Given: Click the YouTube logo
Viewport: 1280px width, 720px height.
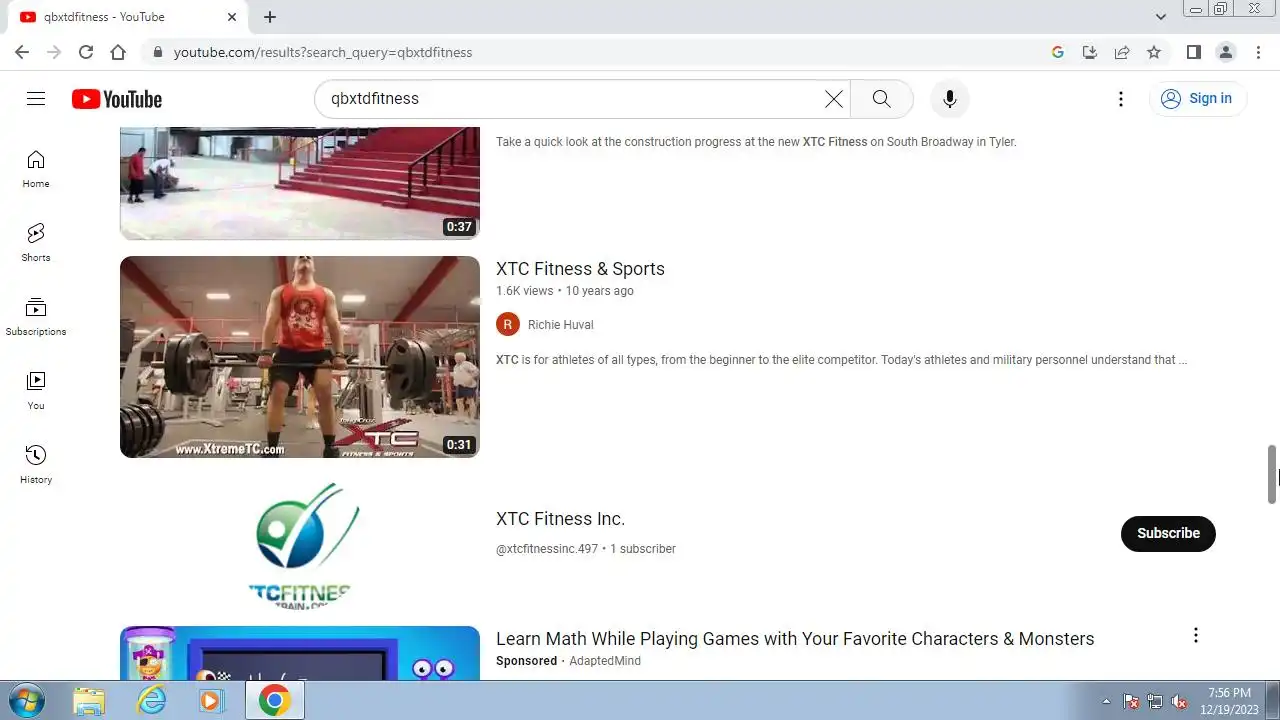Looking at the screenshot, I should tap(117, 99).
